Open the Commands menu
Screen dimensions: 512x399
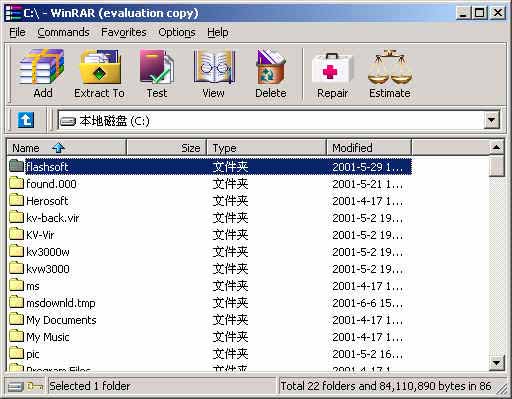63,32
